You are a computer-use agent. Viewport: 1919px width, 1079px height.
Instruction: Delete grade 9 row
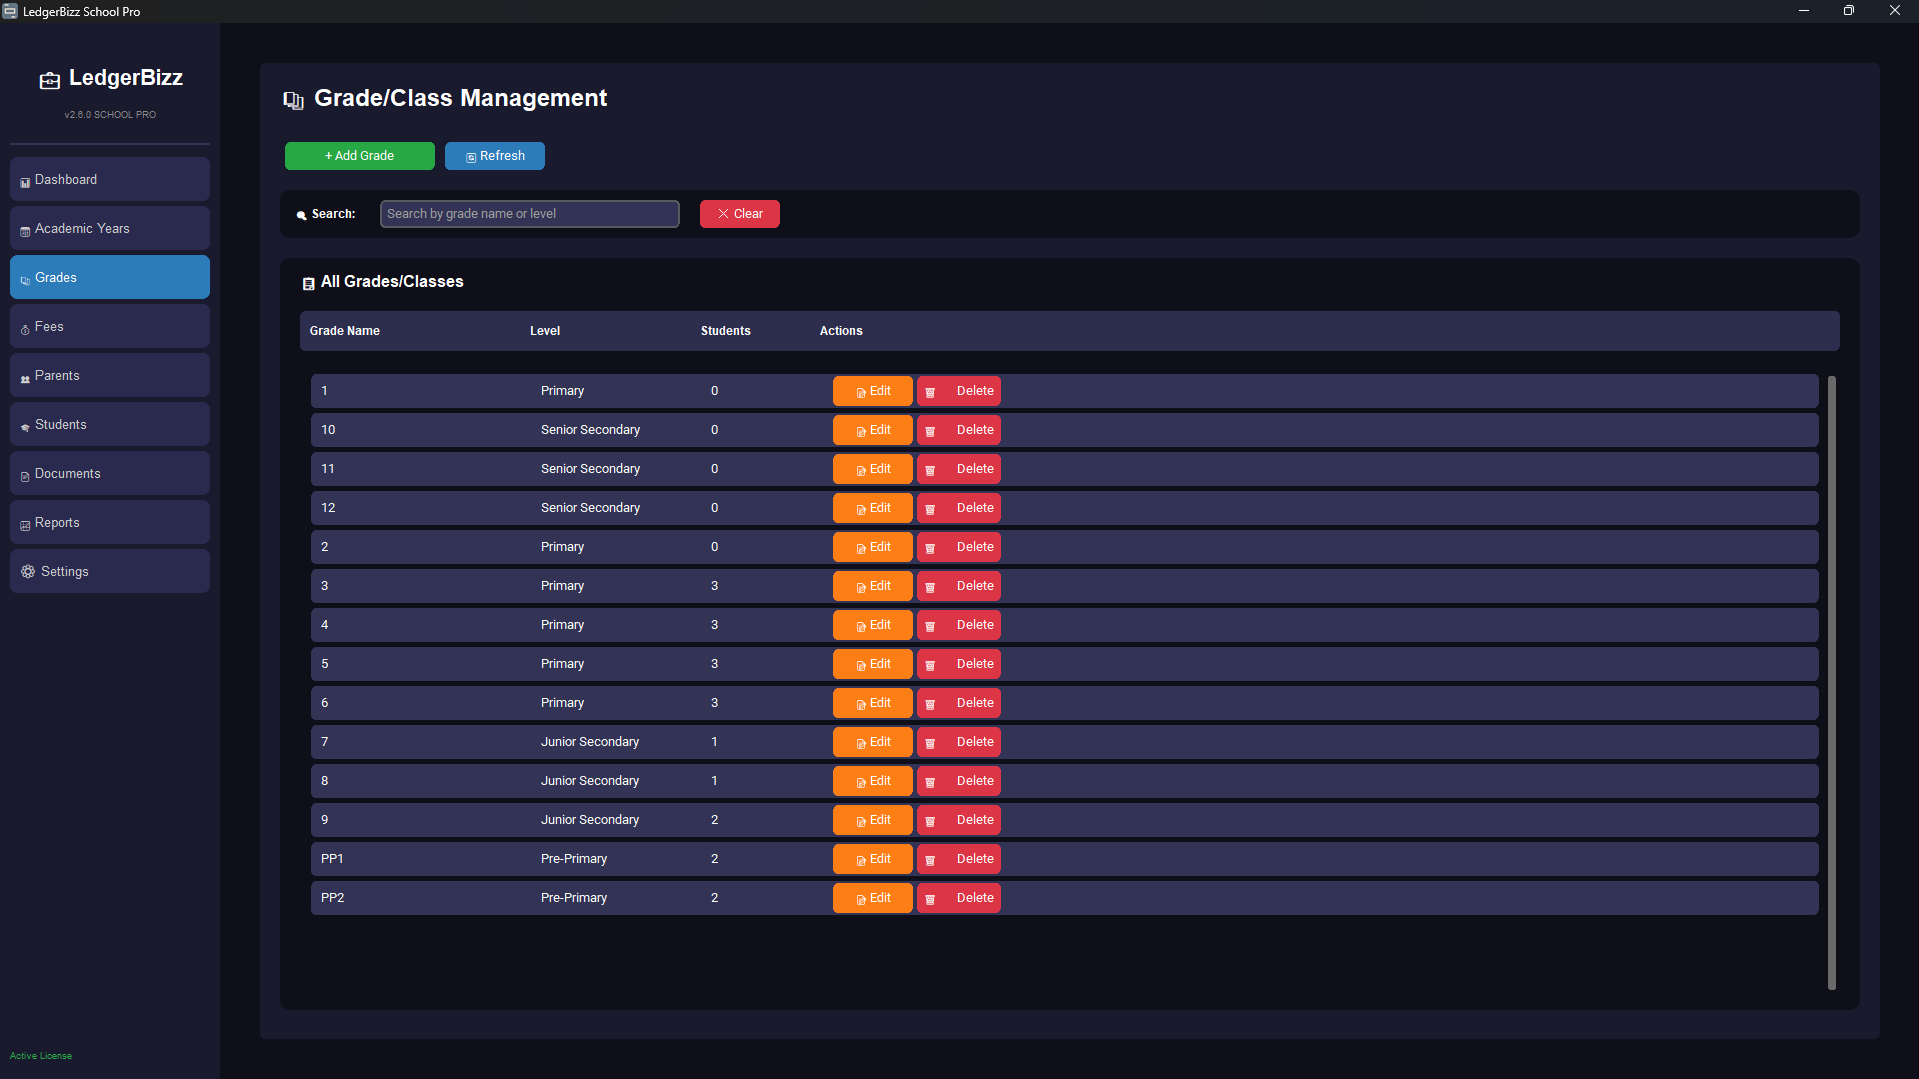click(x=959, y=820)
